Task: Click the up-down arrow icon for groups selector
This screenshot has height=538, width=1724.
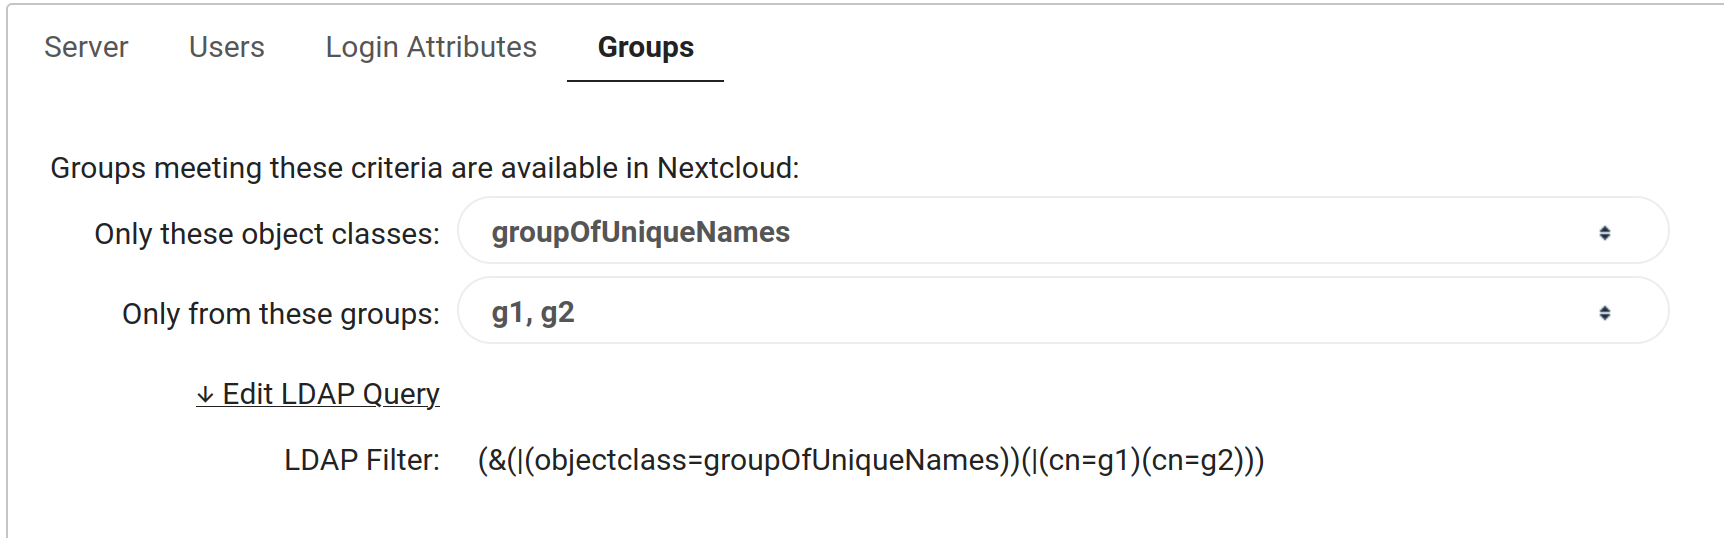Action: tap(1604, 313)
